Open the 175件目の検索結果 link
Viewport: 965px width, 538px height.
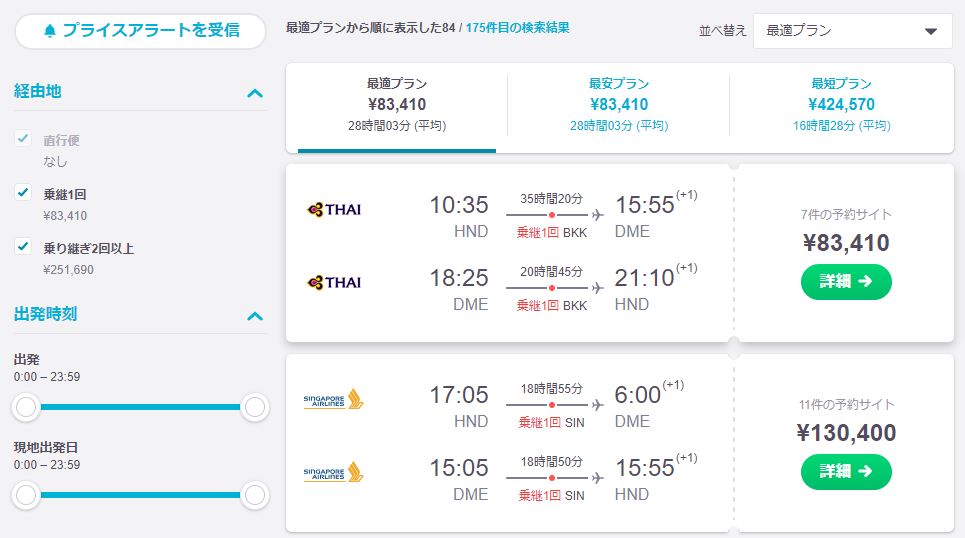click(517, 28)
